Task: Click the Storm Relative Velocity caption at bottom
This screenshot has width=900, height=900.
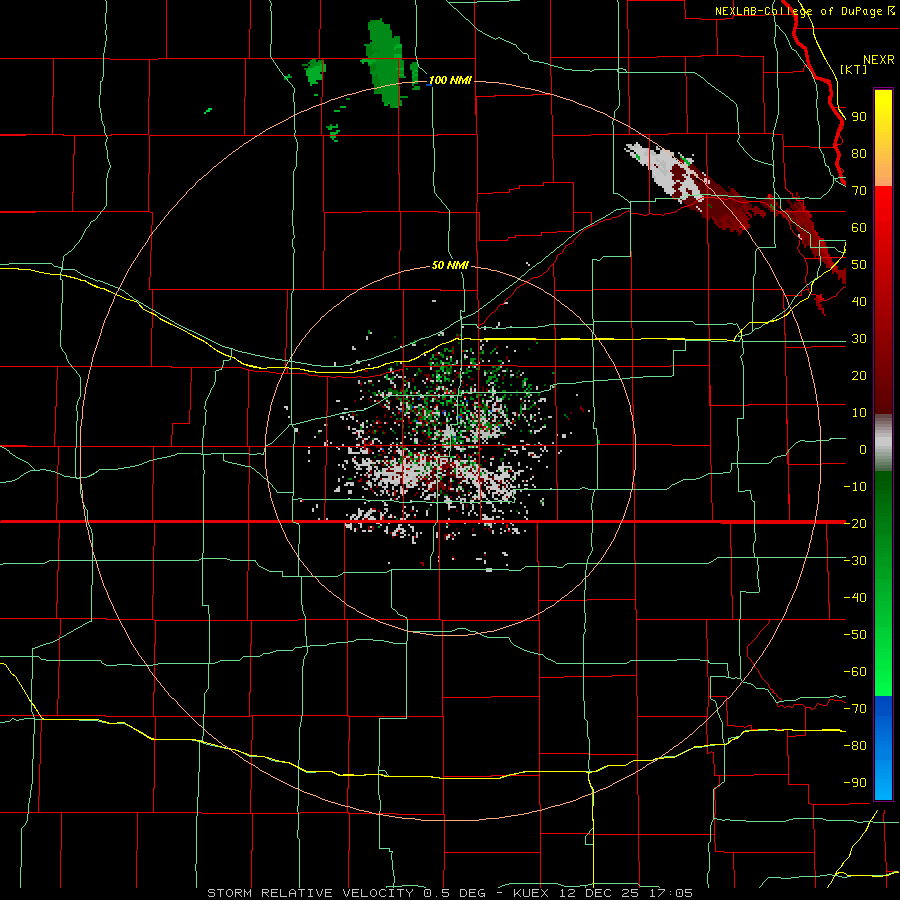Action: [x=449, y=893]
